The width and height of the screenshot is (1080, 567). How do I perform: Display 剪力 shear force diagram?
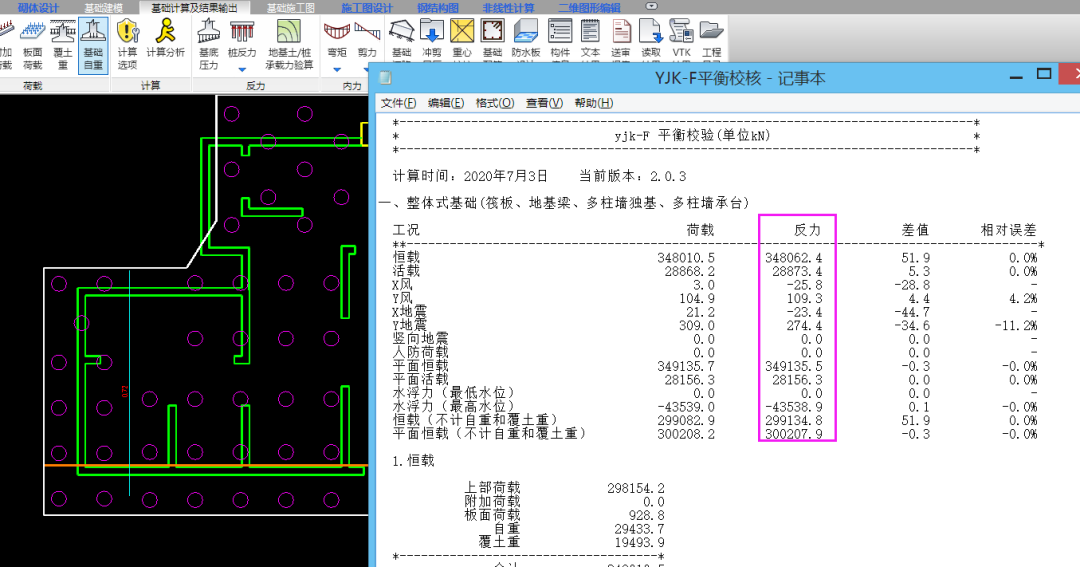pyautogui.click(x=367, y=39)
